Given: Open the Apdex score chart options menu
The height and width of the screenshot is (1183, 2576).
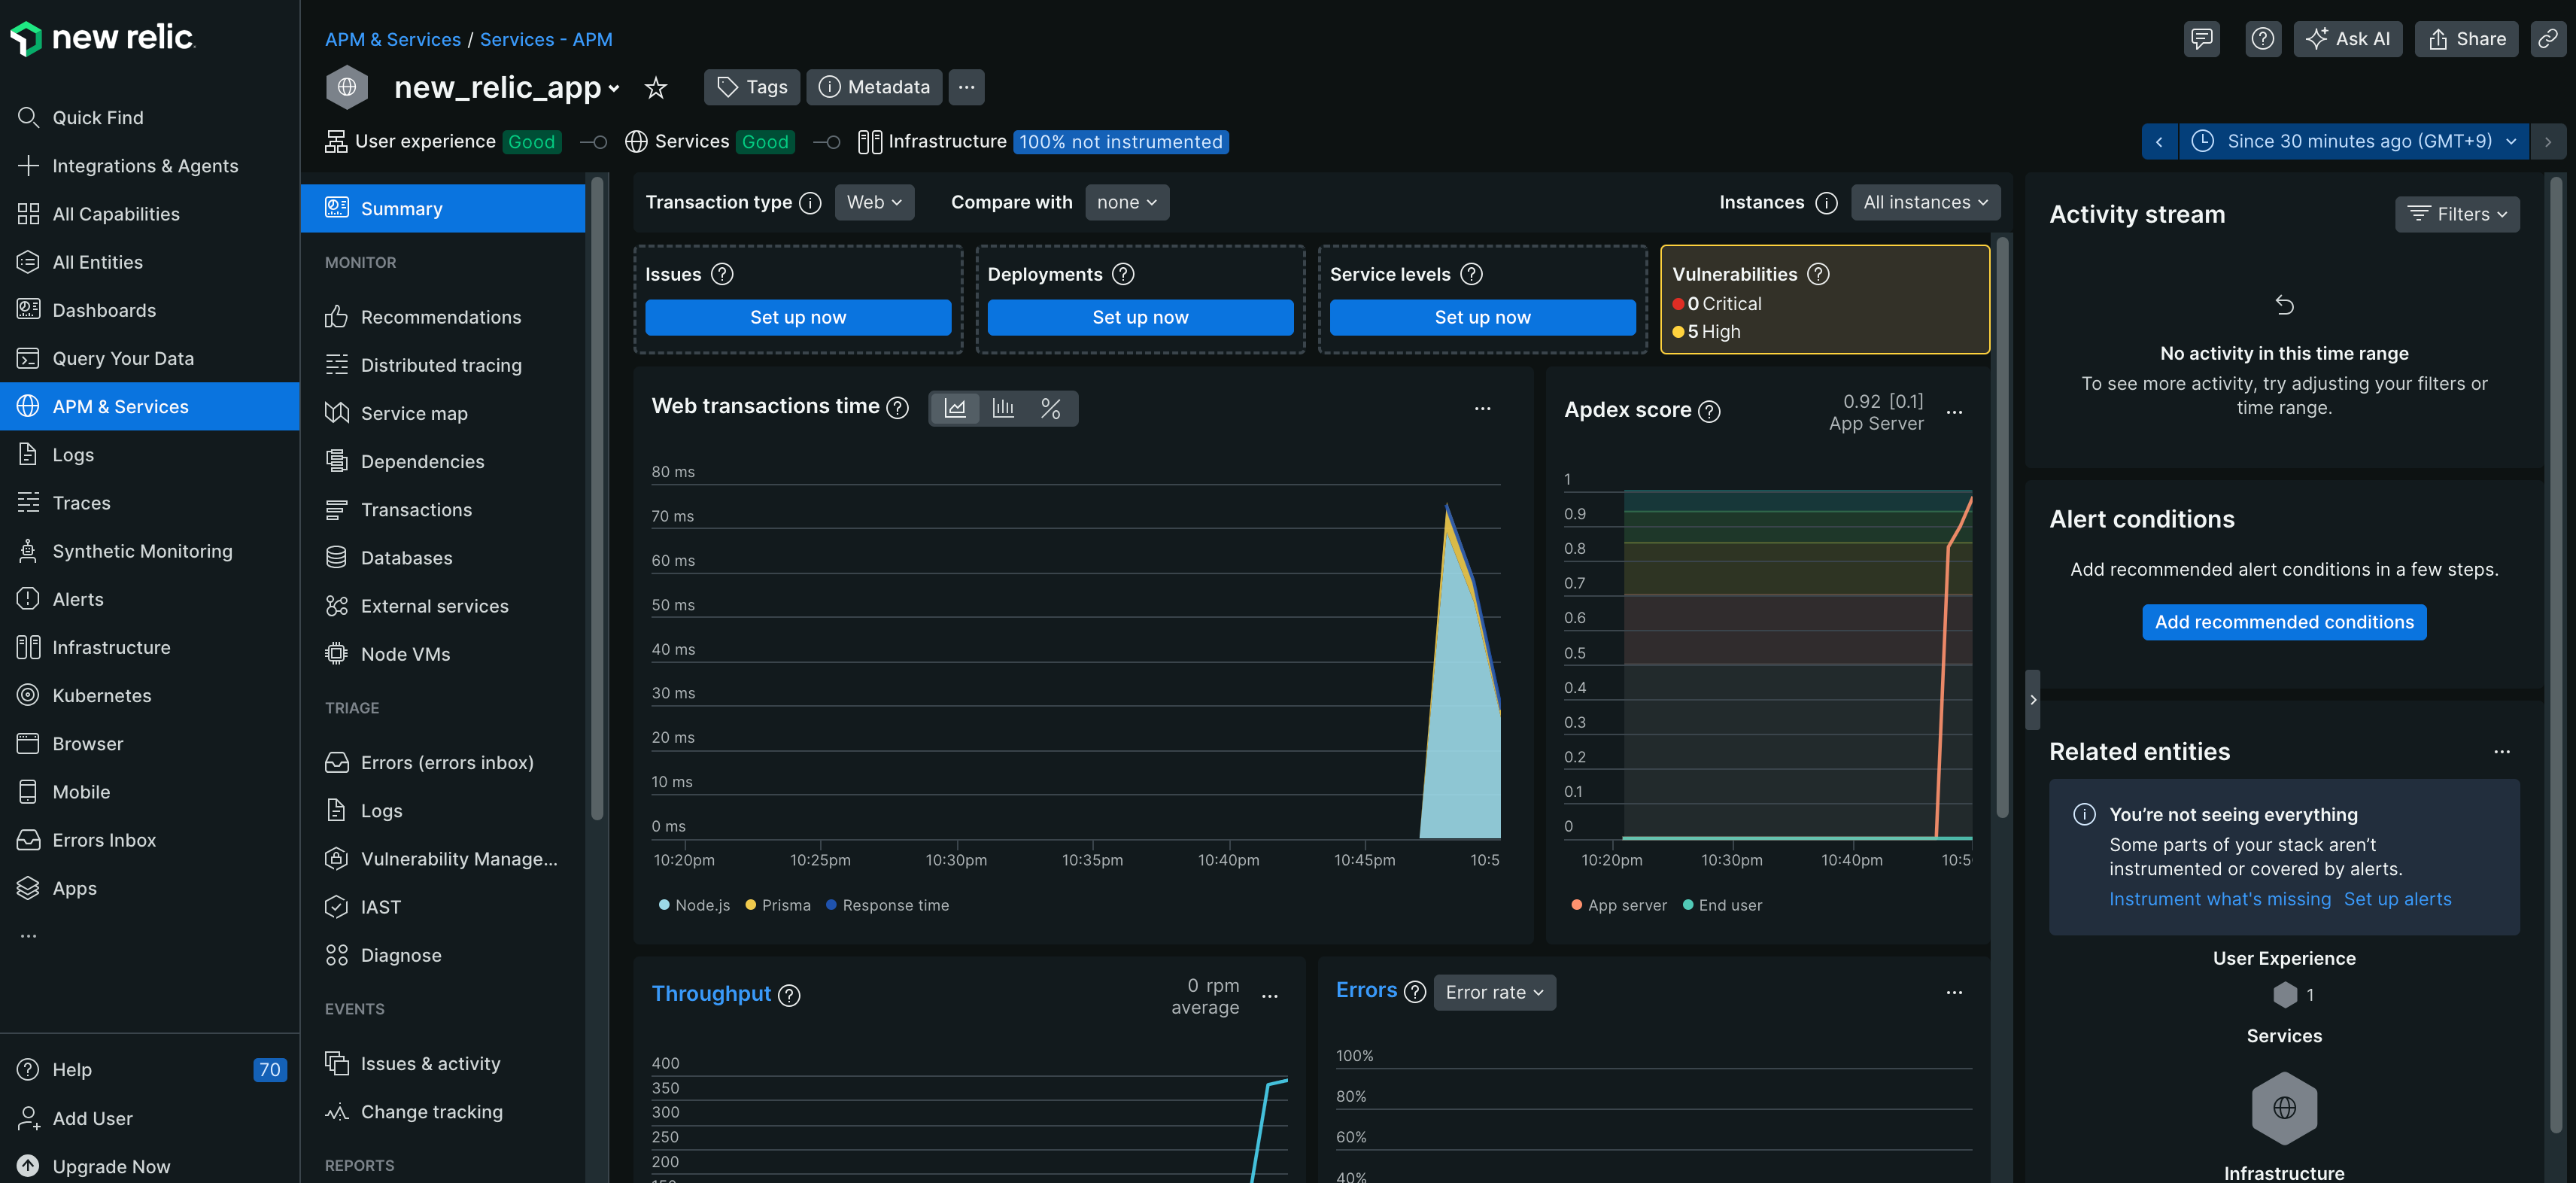Looking at the screenshot, I should coord(1954,410).
